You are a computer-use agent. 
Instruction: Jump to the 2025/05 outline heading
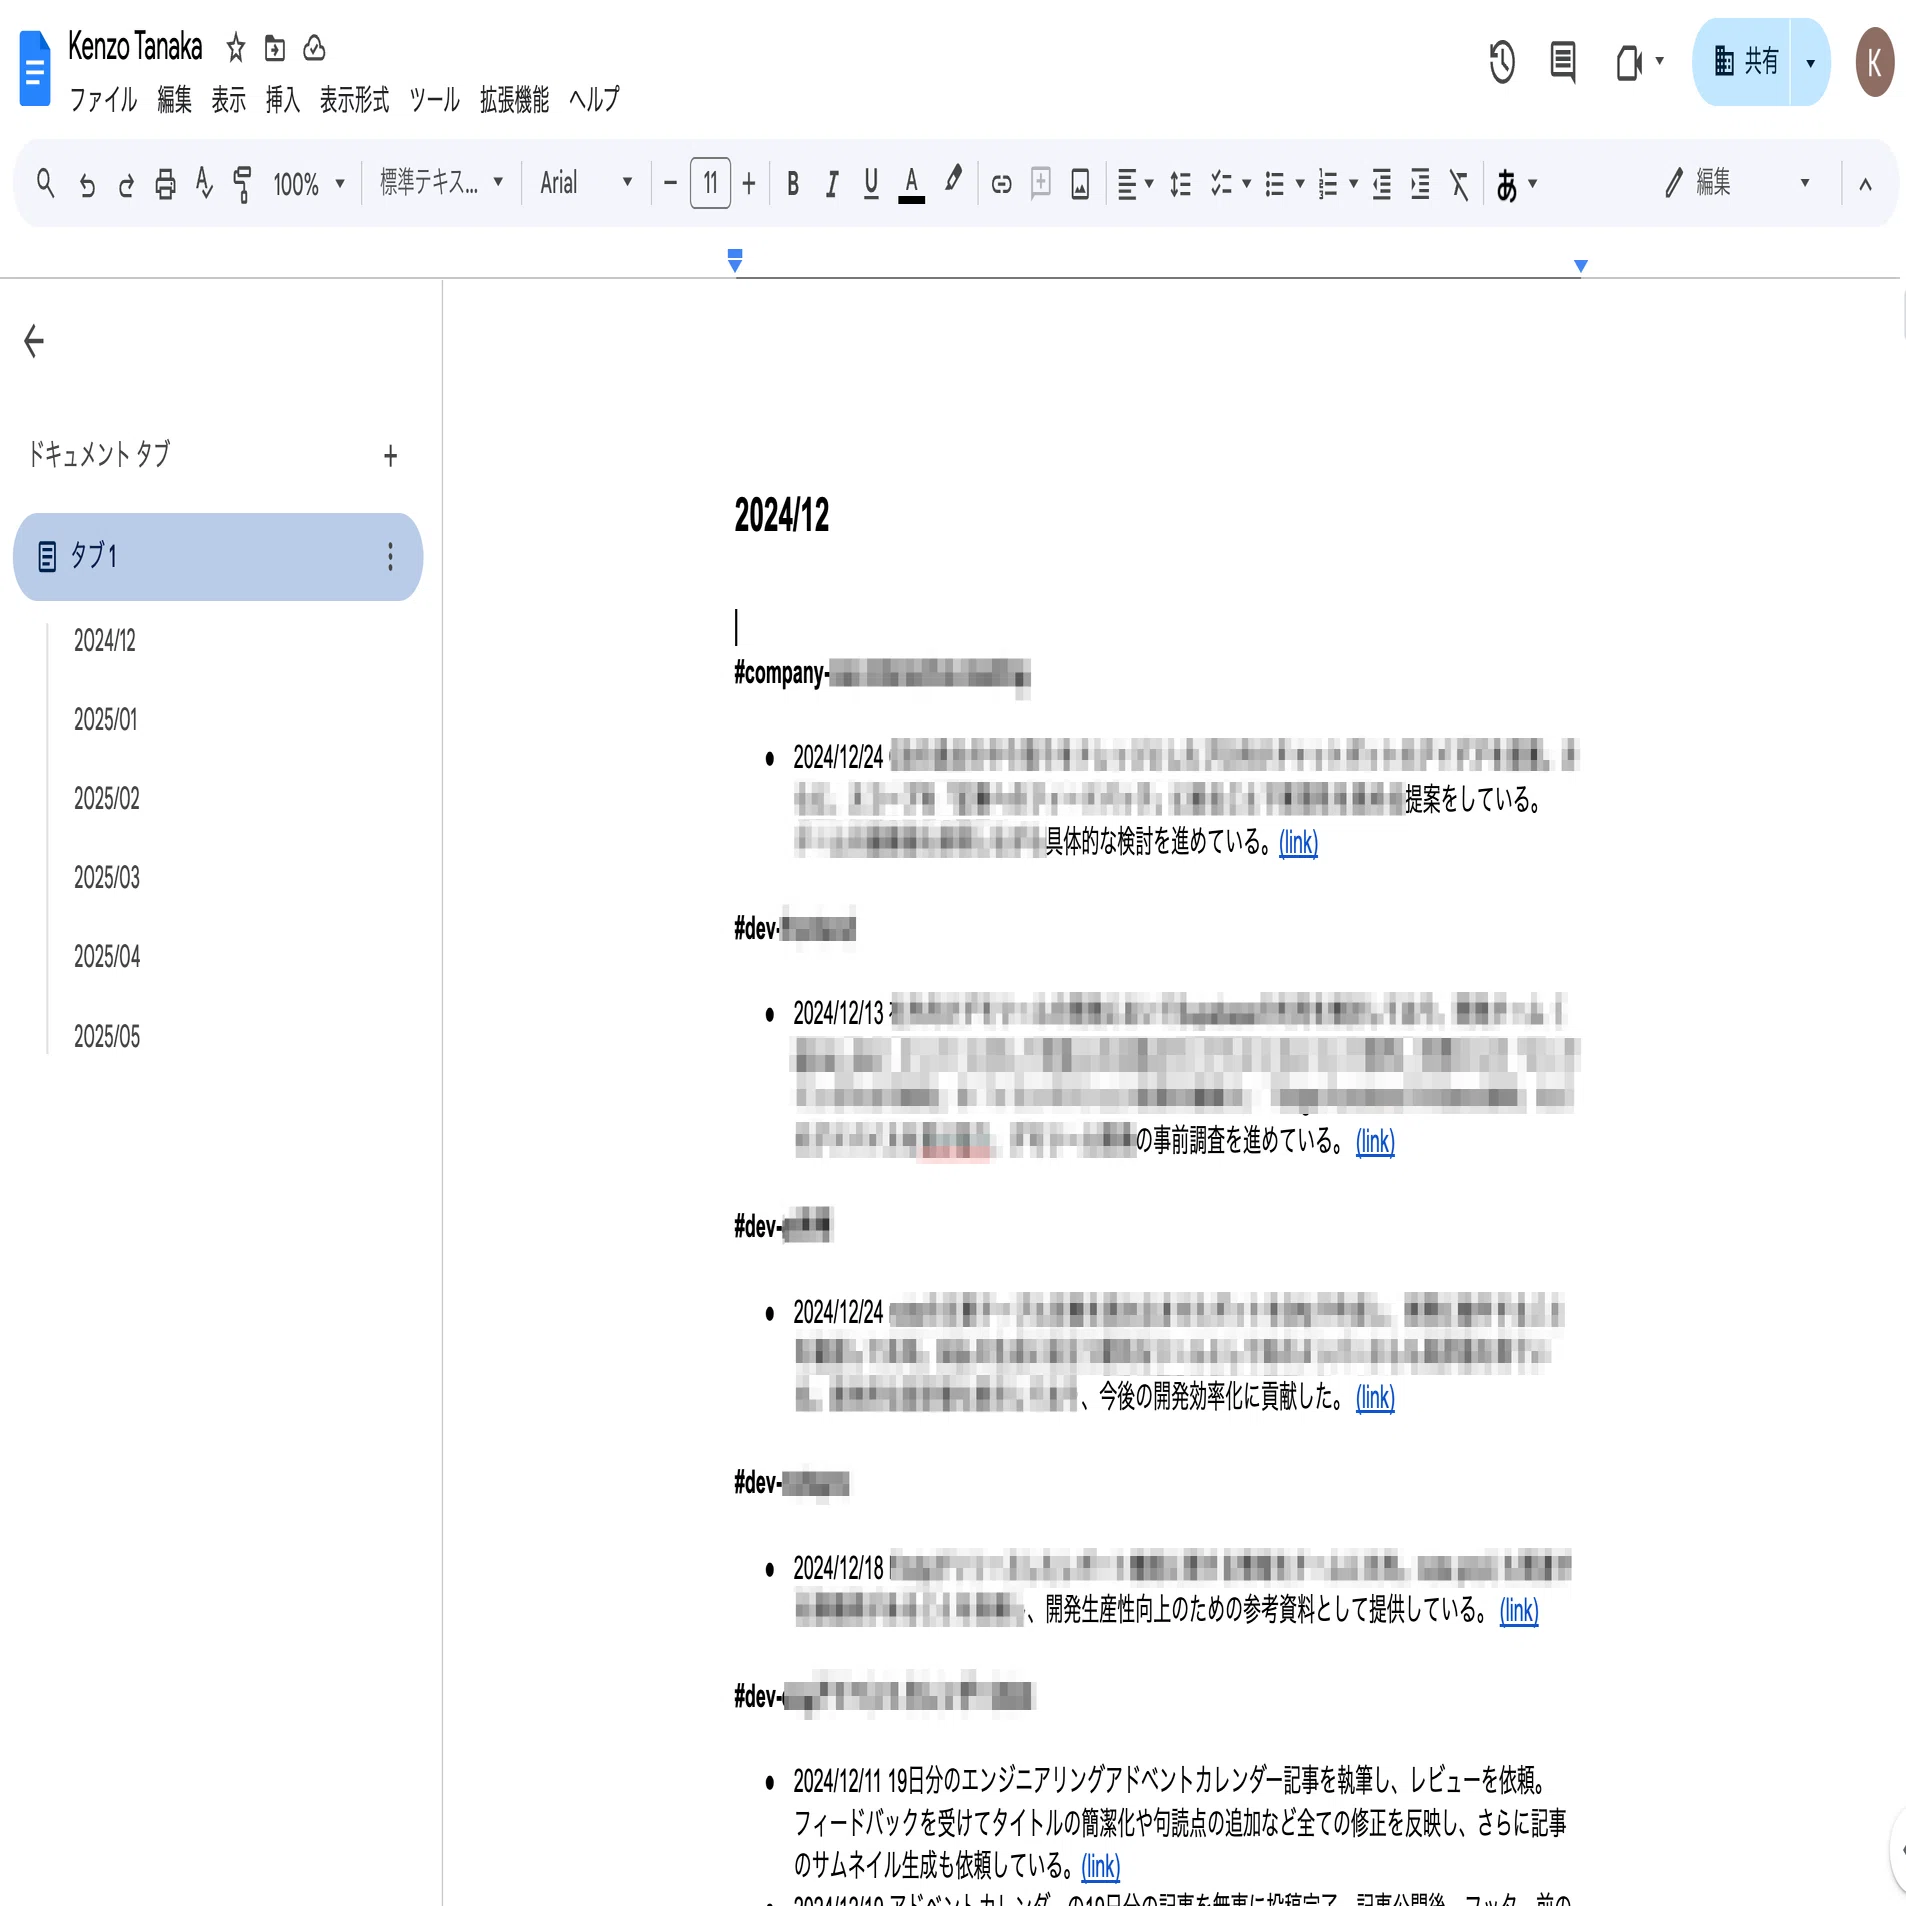[107, 1036]
